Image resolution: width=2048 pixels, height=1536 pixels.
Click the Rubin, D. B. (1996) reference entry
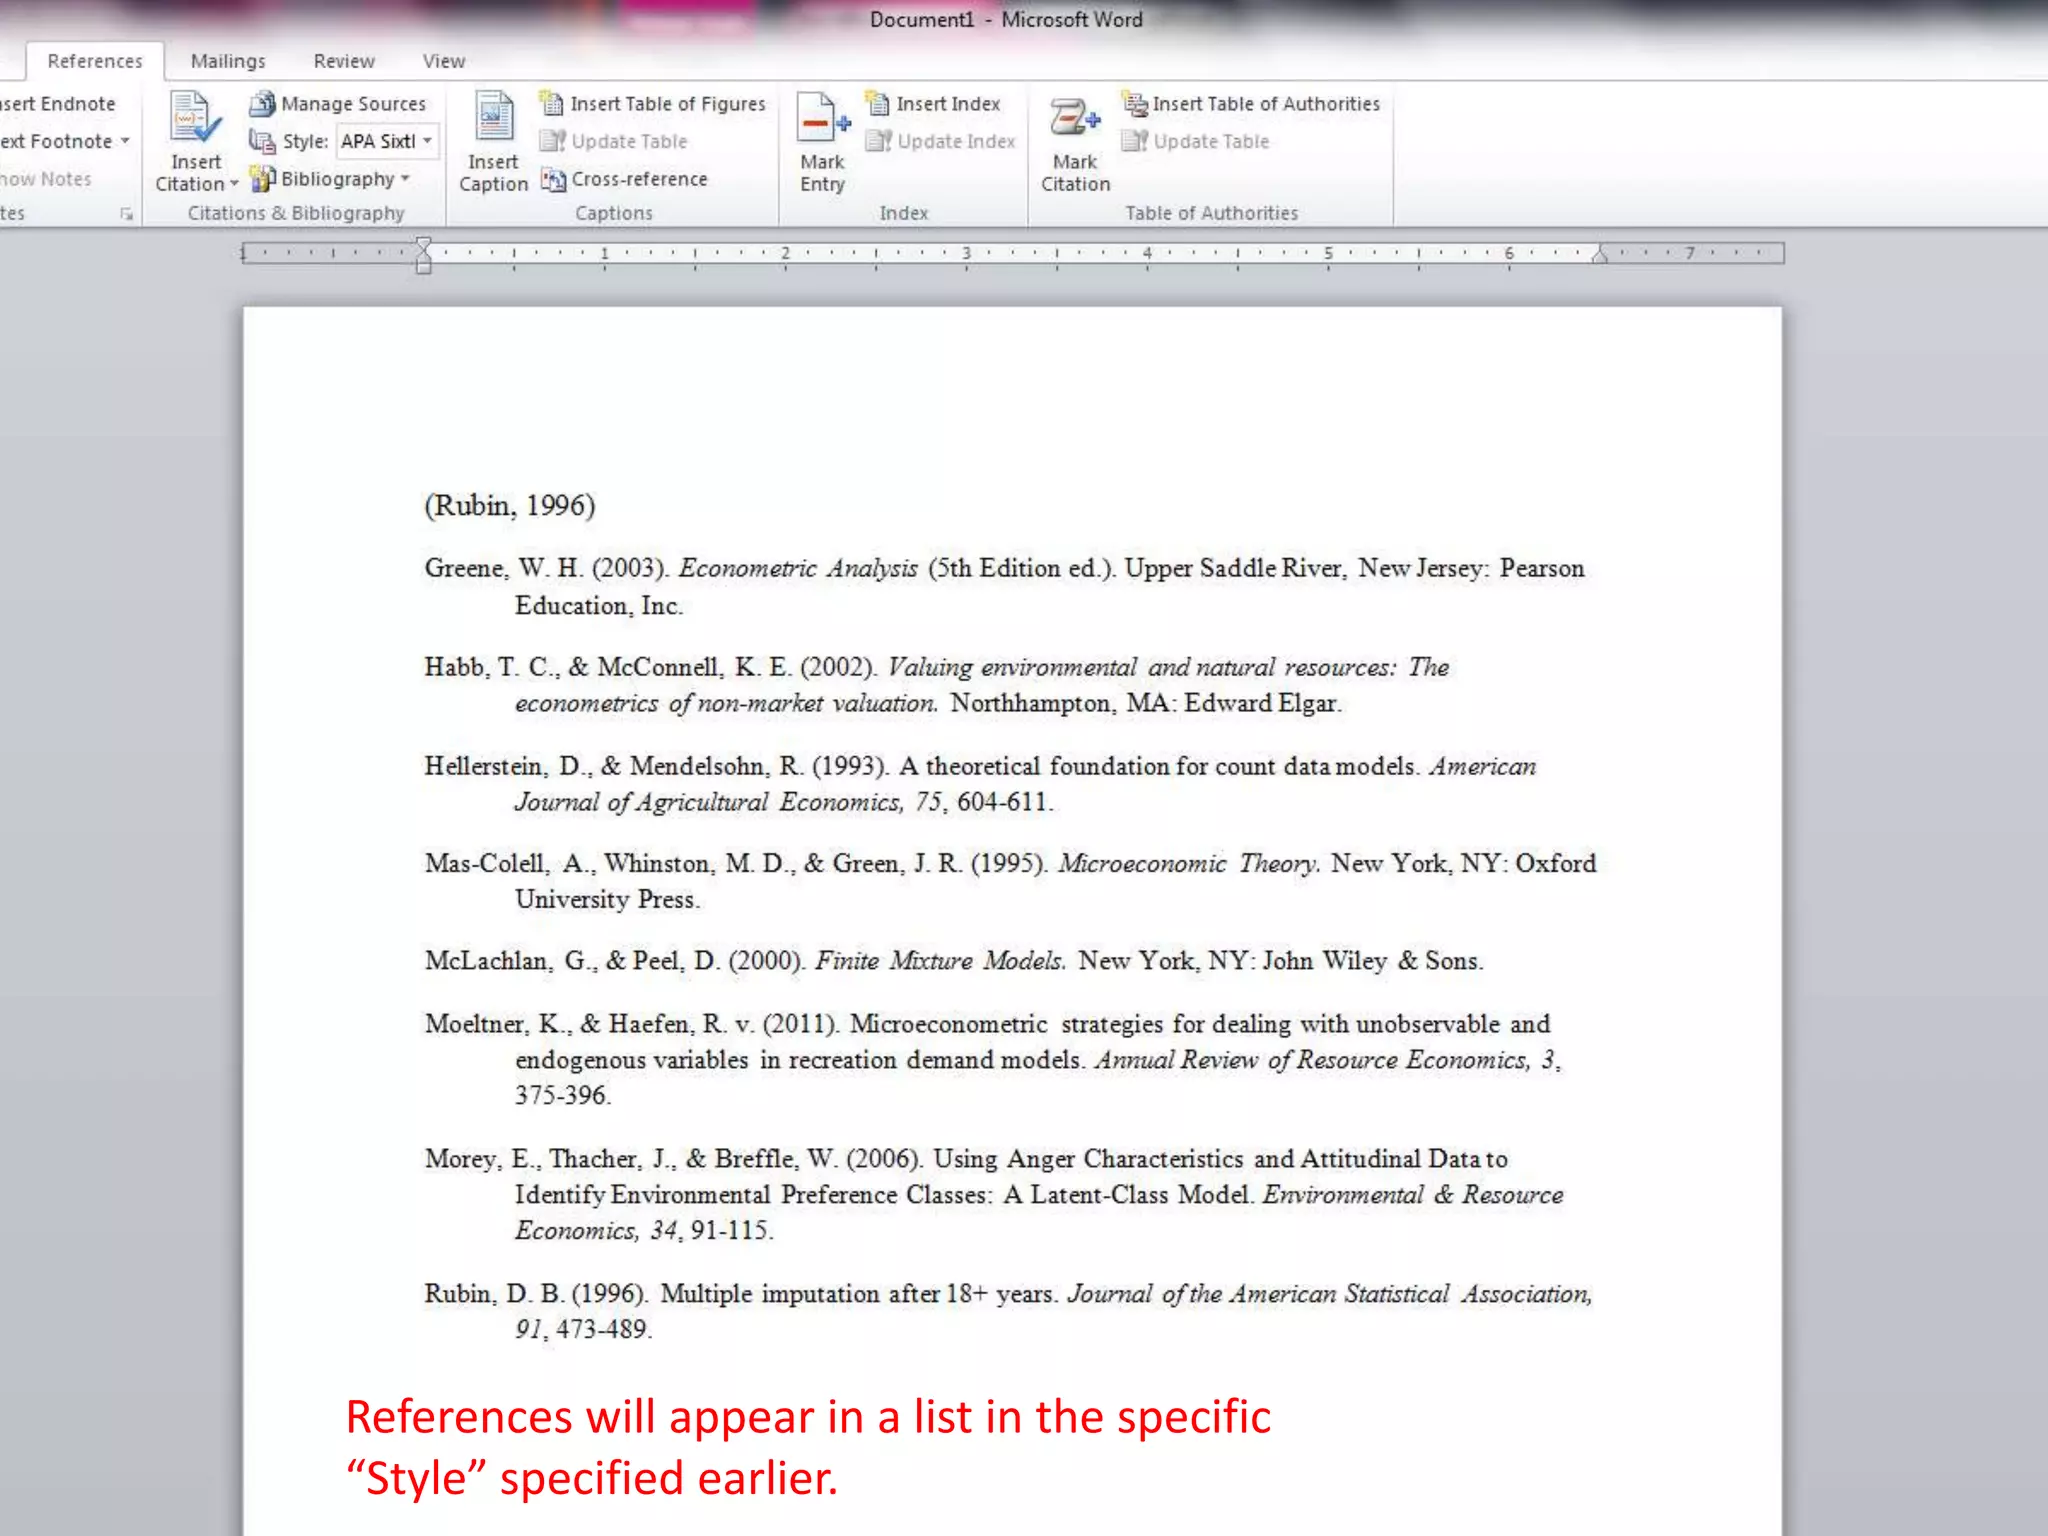(1008, 1311)
